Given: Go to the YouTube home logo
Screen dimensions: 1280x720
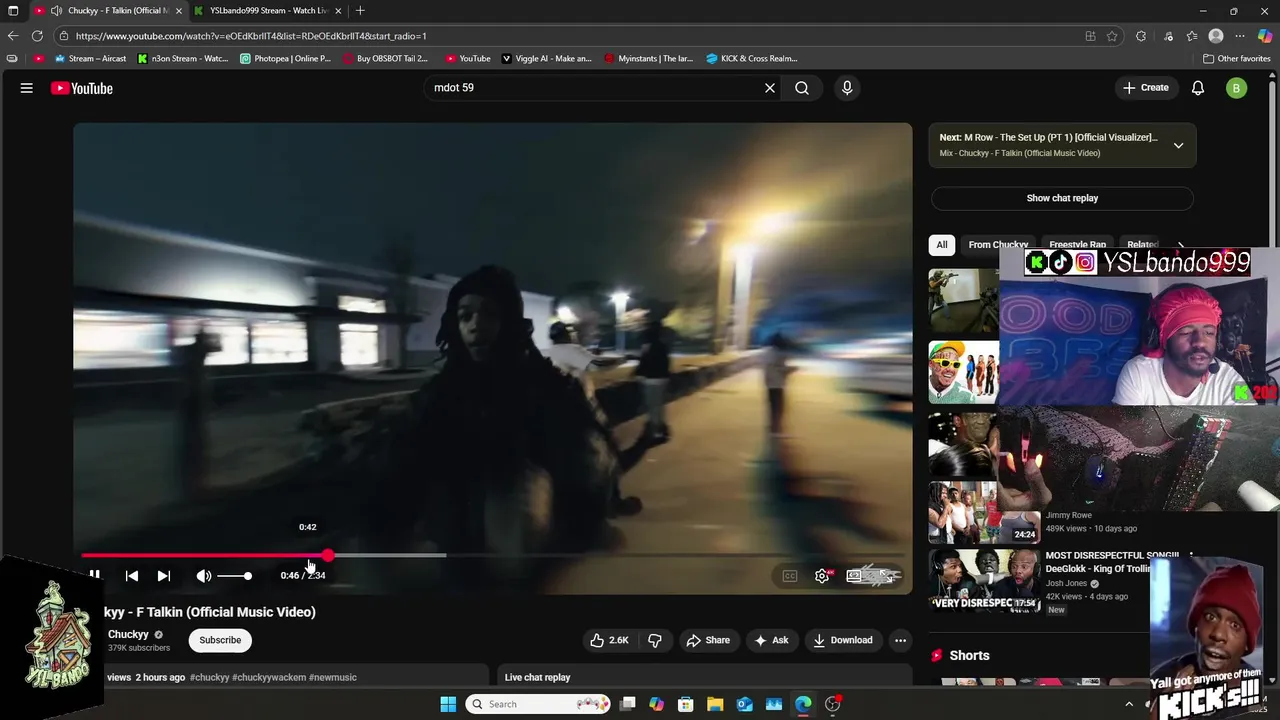Looking at the screenshot, I should click(82, 88).
